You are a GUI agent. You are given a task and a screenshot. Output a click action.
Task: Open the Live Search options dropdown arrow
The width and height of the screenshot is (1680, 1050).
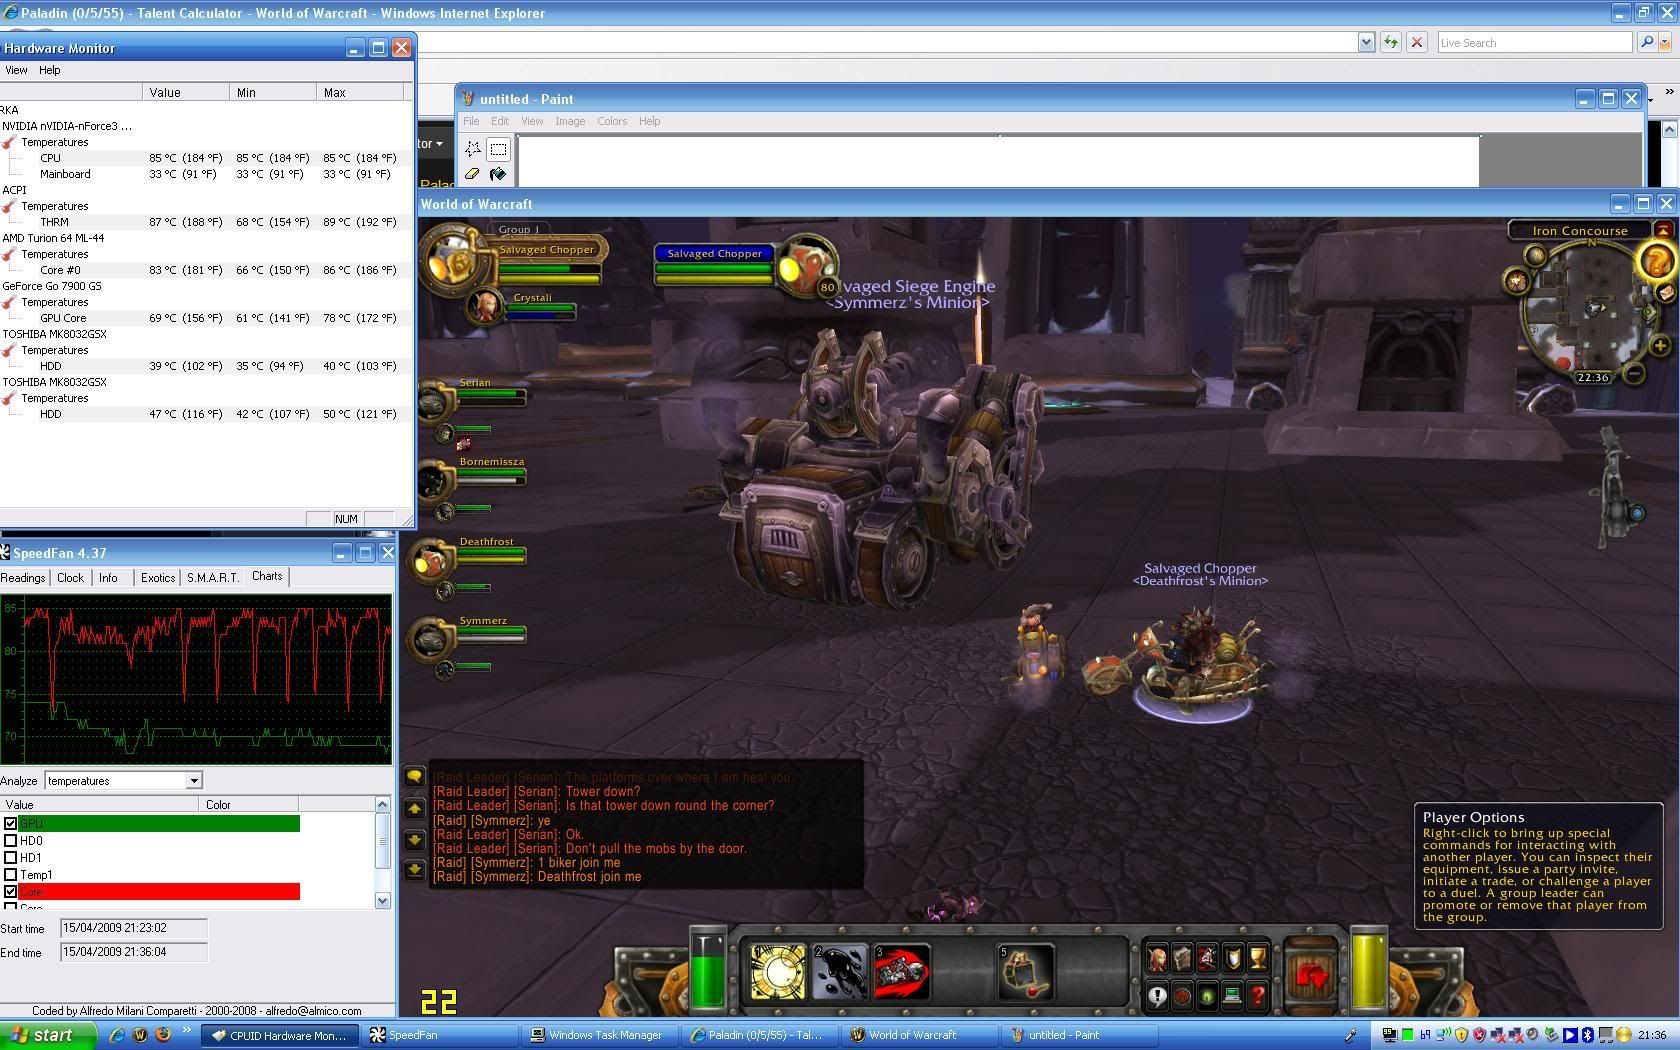coord(1666,42)
